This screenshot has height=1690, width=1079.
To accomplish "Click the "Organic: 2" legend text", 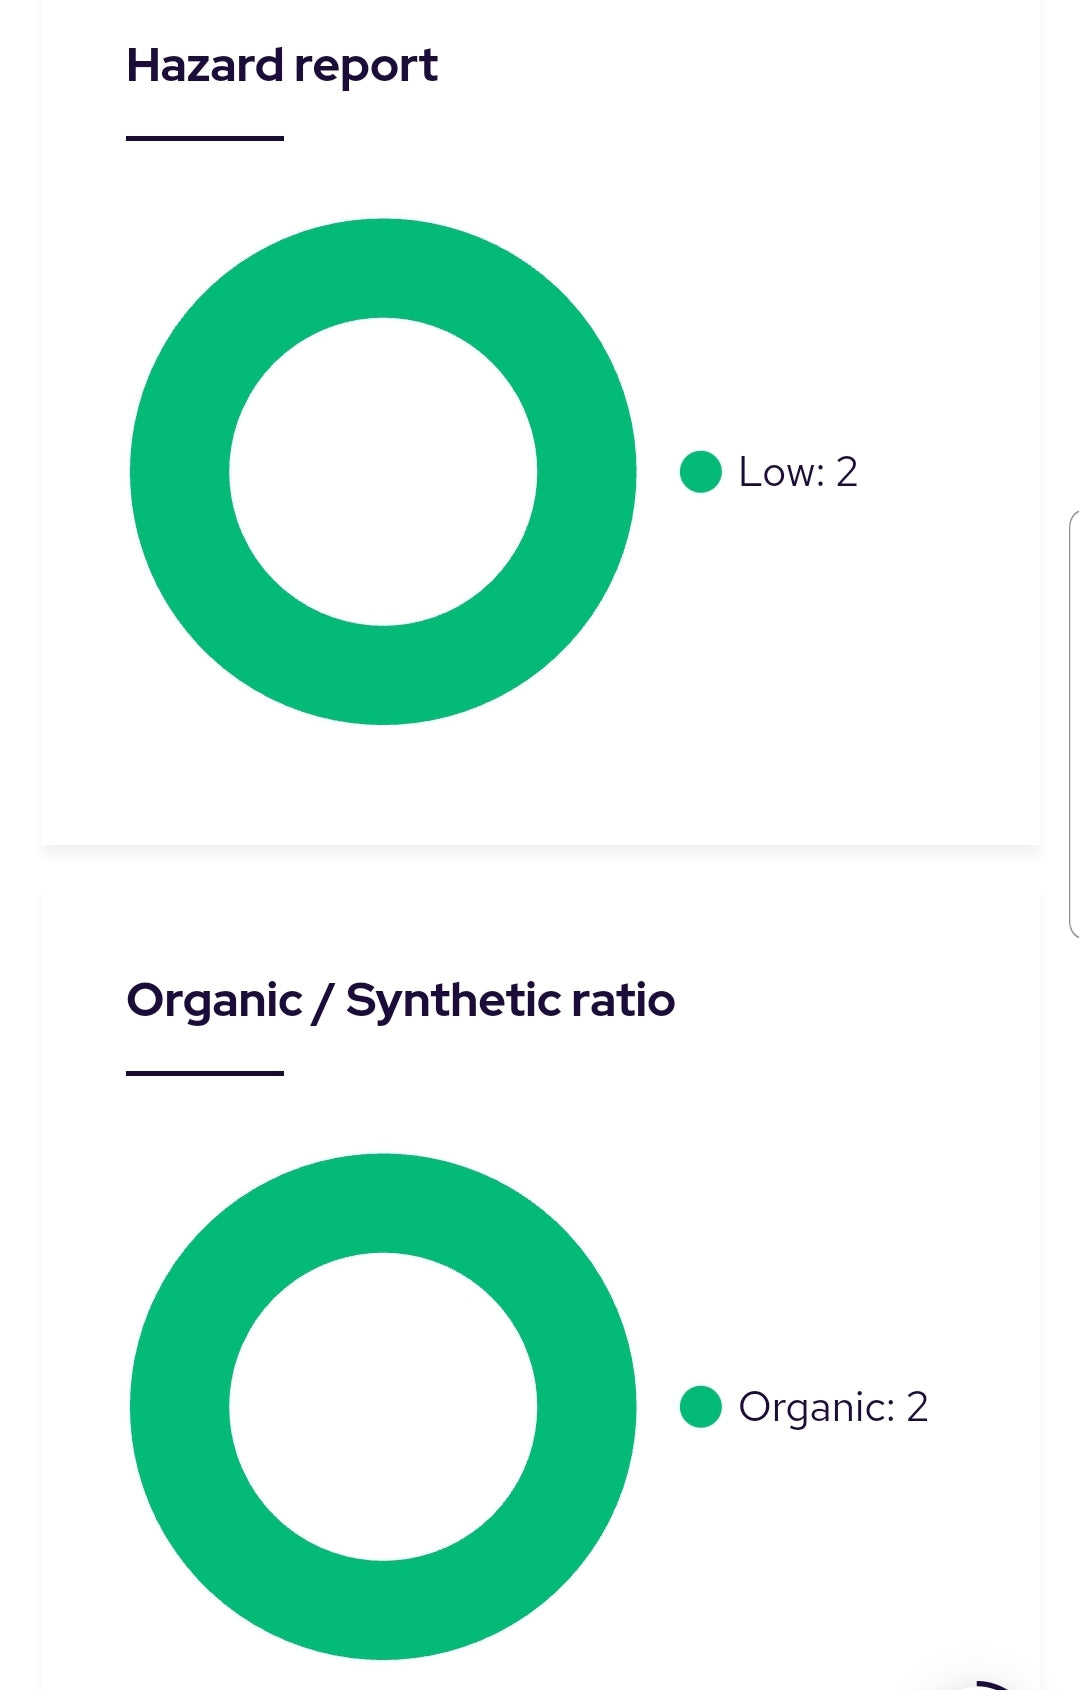I will 832,1407.
